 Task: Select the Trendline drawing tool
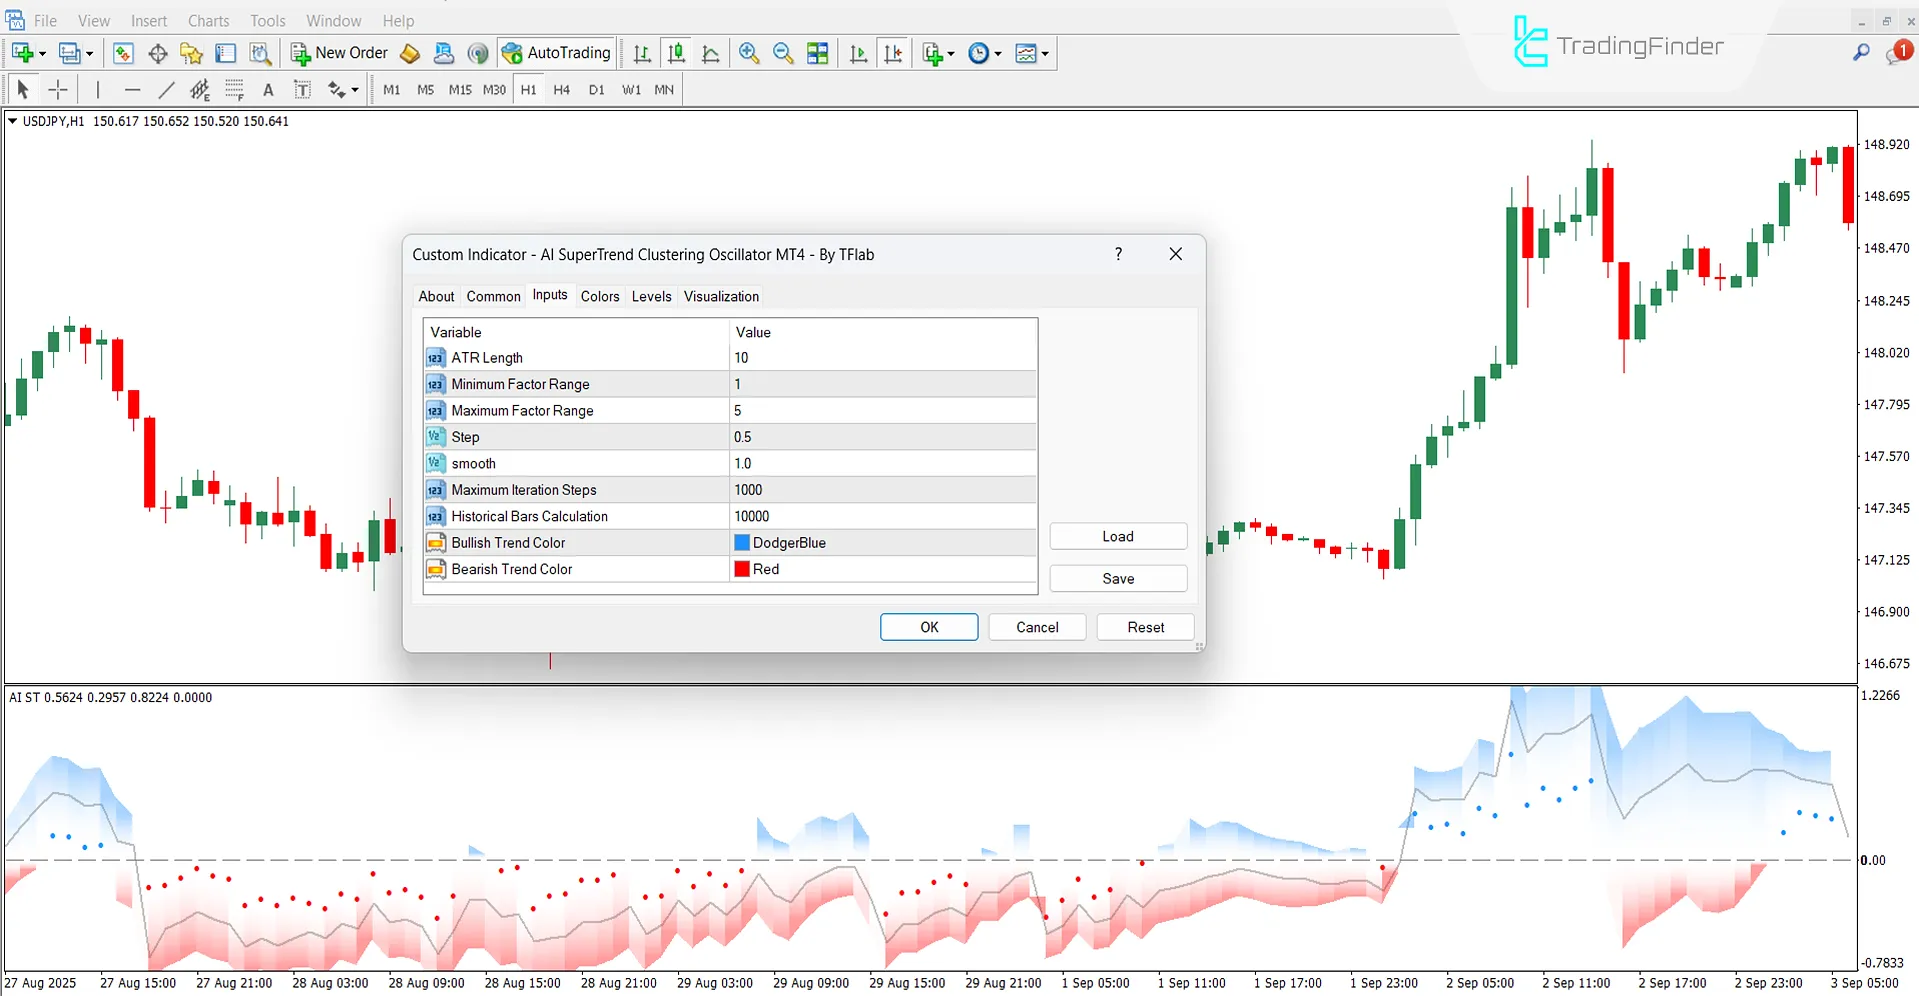(x=166, y=89)
